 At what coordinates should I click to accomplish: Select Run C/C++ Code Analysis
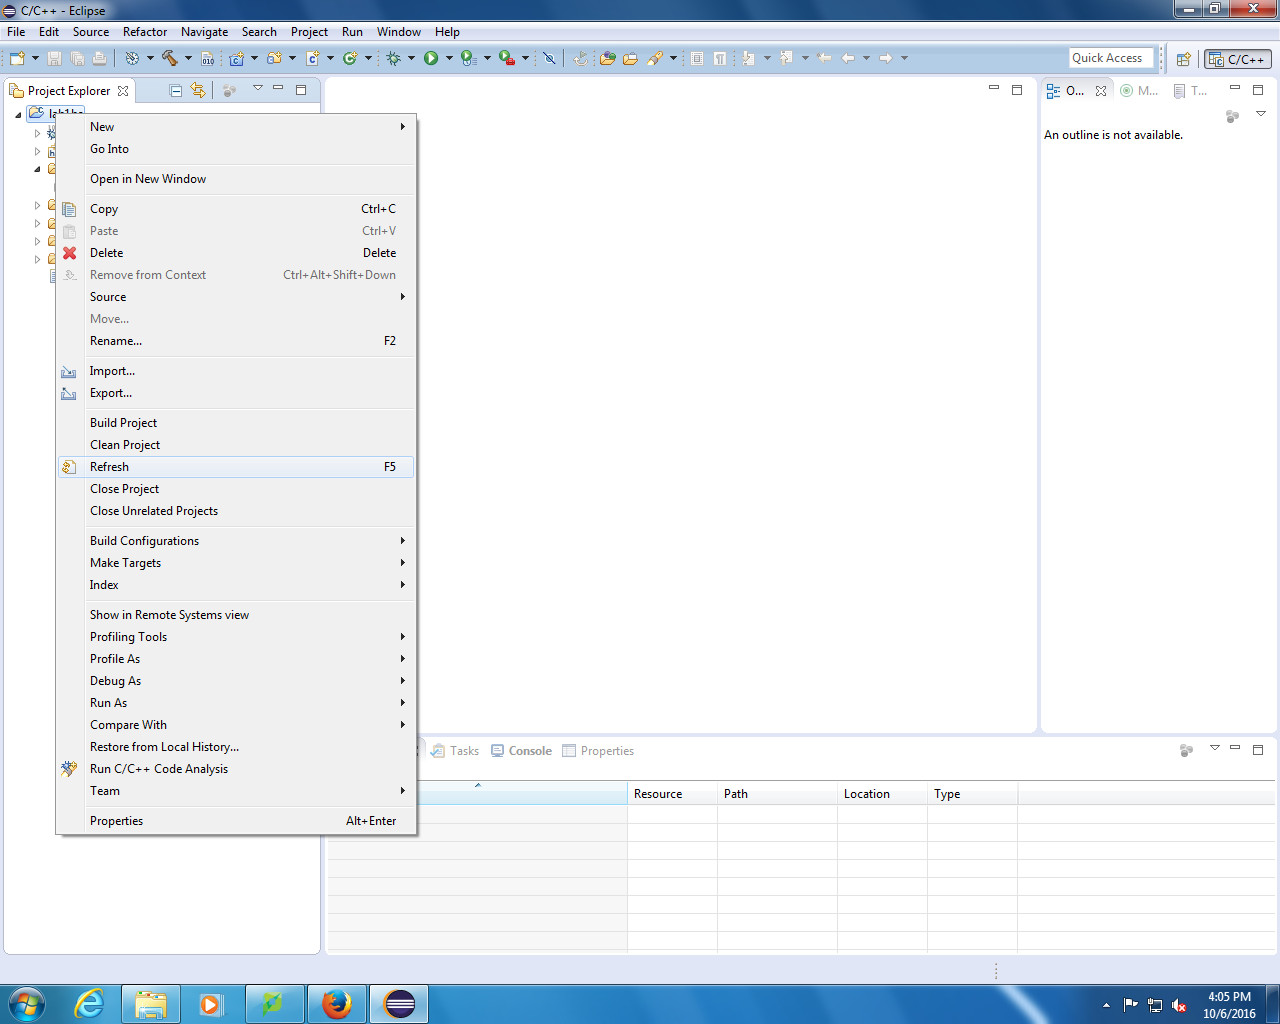coord(236,769)
